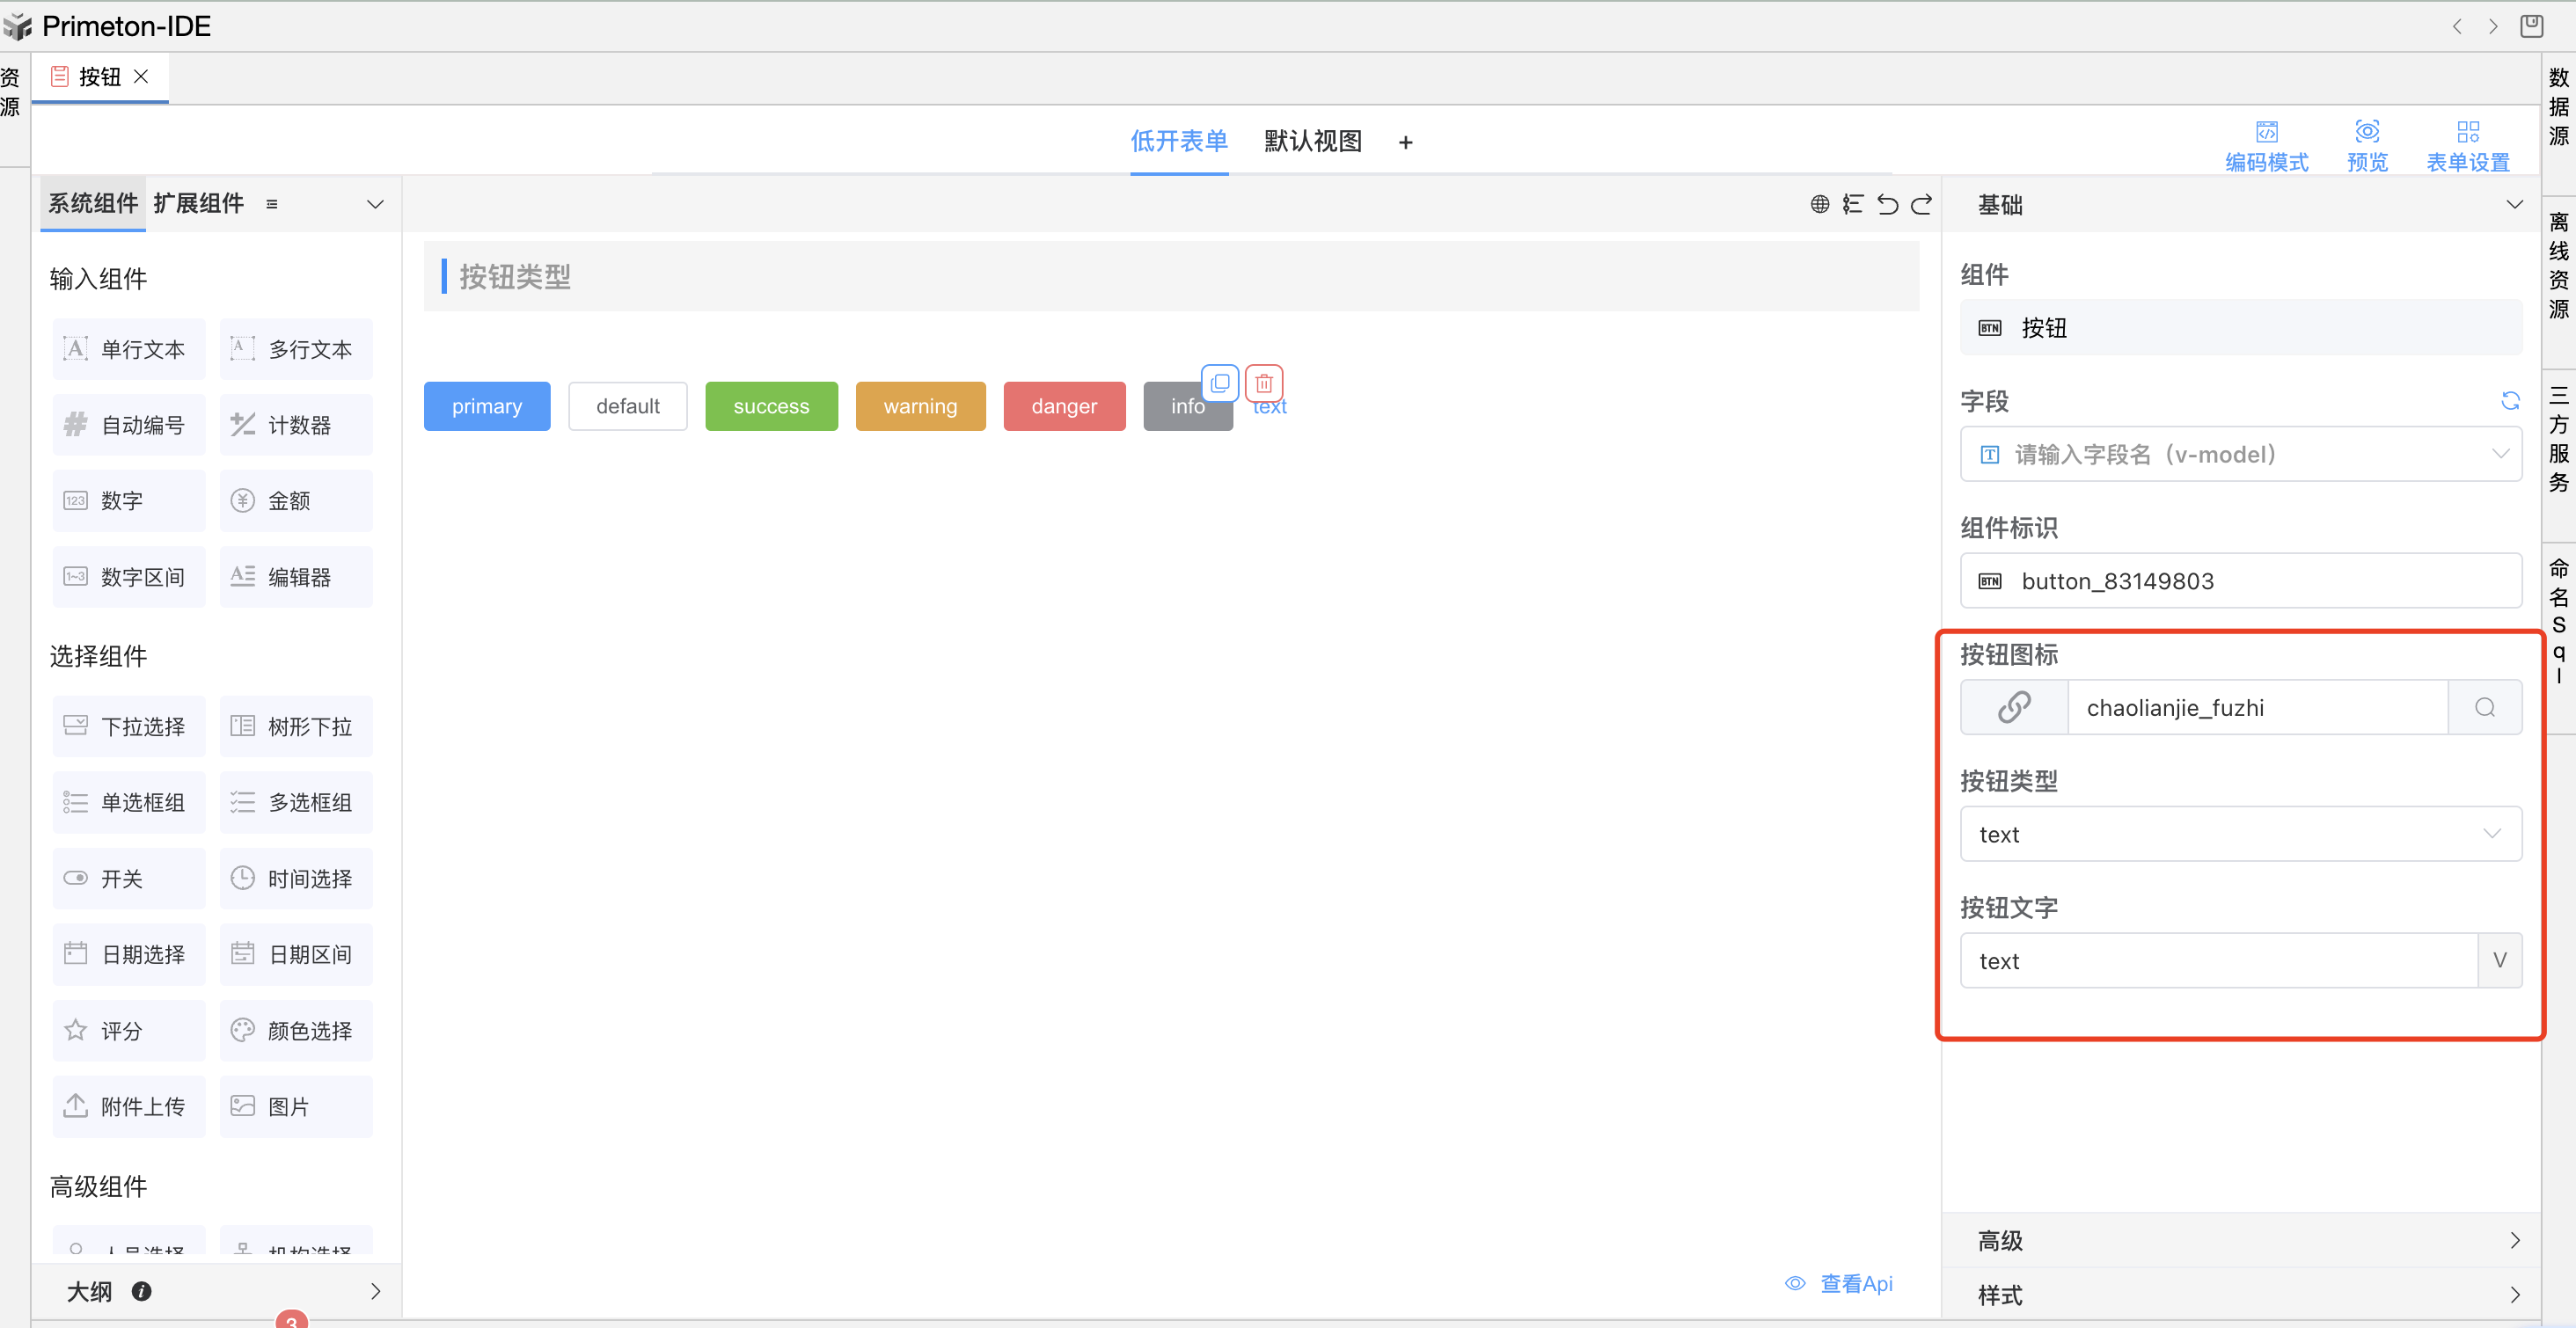Click the refresh icon beside 字段
2576x1328 pixels.
coord(2510,401)
